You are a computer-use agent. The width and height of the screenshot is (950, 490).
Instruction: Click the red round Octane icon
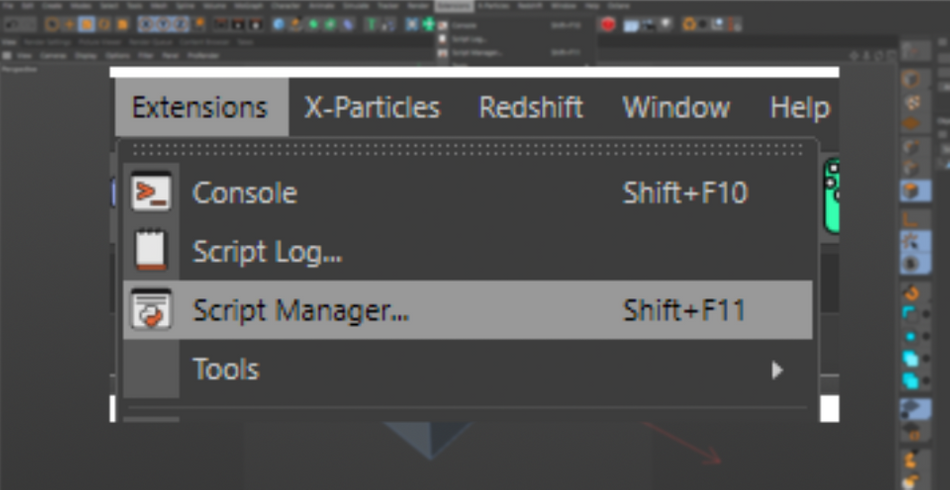coord(608,24)
